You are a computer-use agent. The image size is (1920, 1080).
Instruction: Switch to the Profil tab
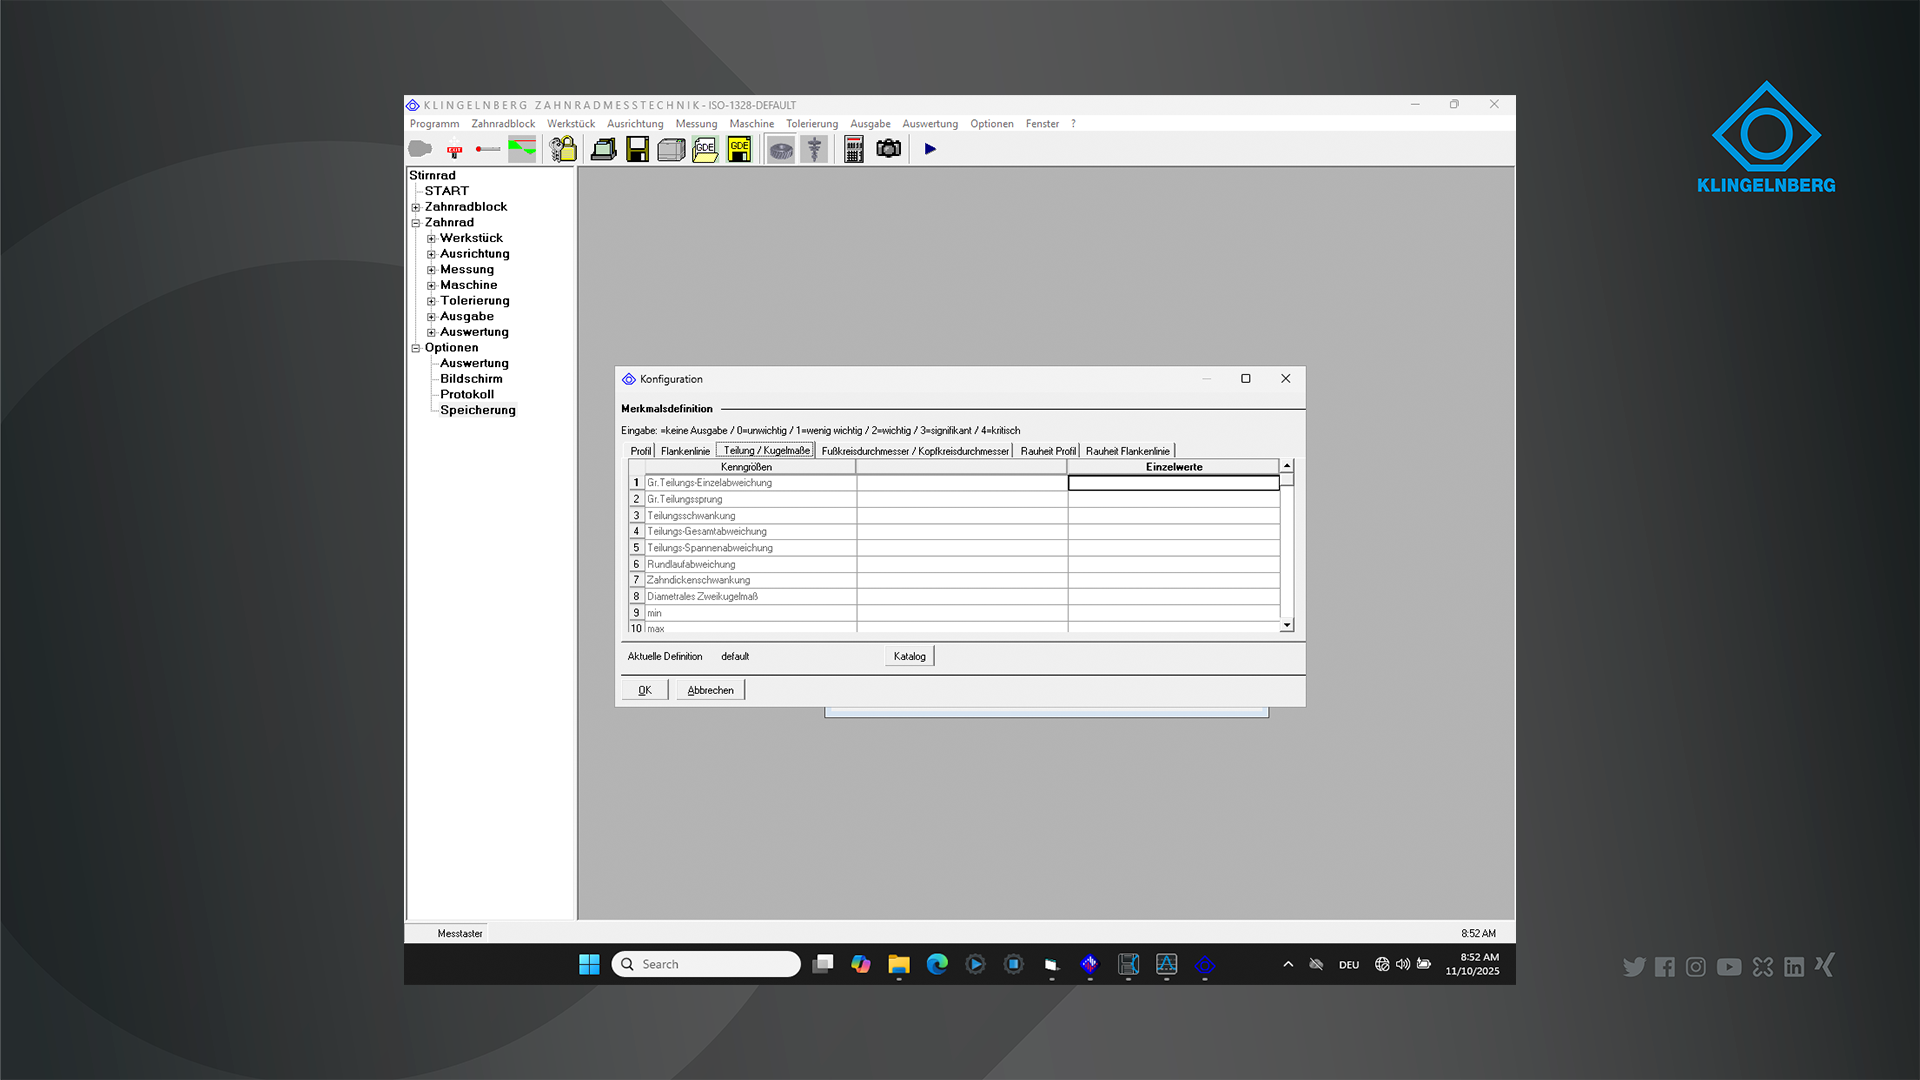coord(640,451)
